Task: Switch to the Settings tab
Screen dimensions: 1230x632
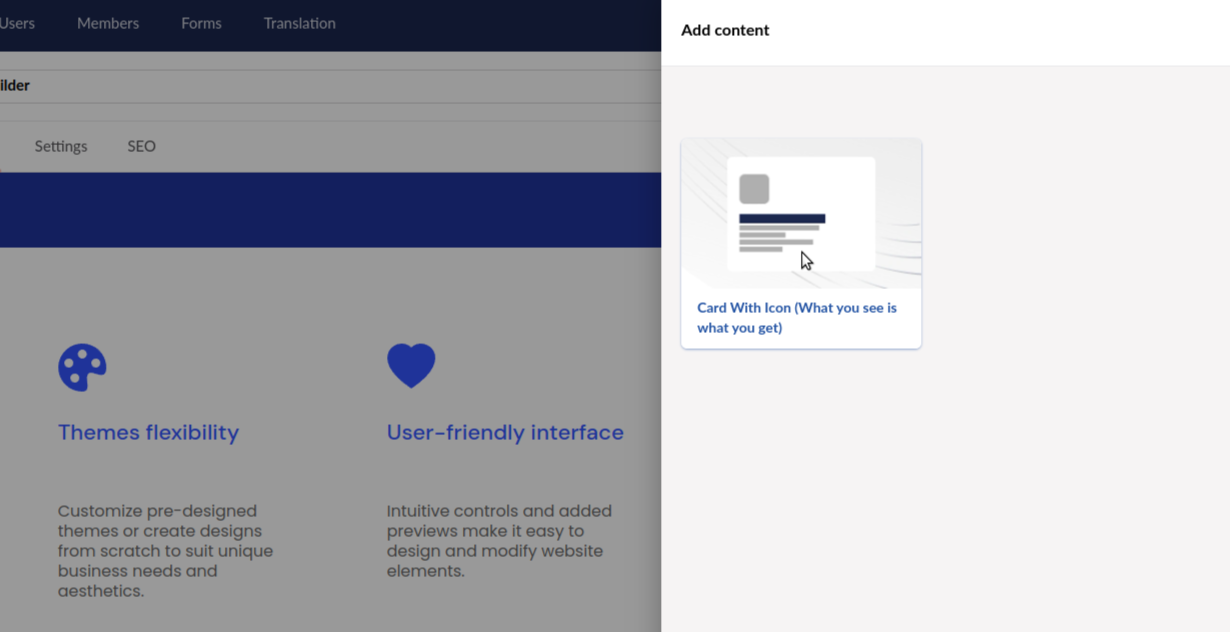Action: coord(61,146)
